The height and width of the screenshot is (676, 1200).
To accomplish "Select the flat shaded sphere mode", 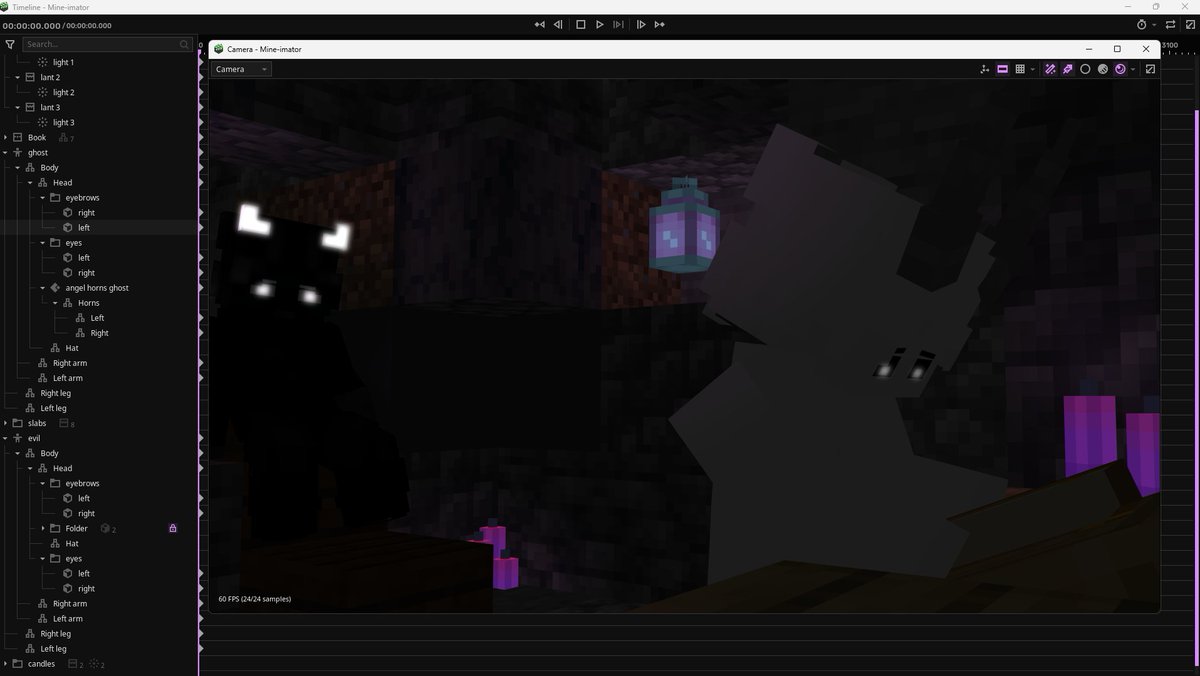I will click(x=1102, y=69).
